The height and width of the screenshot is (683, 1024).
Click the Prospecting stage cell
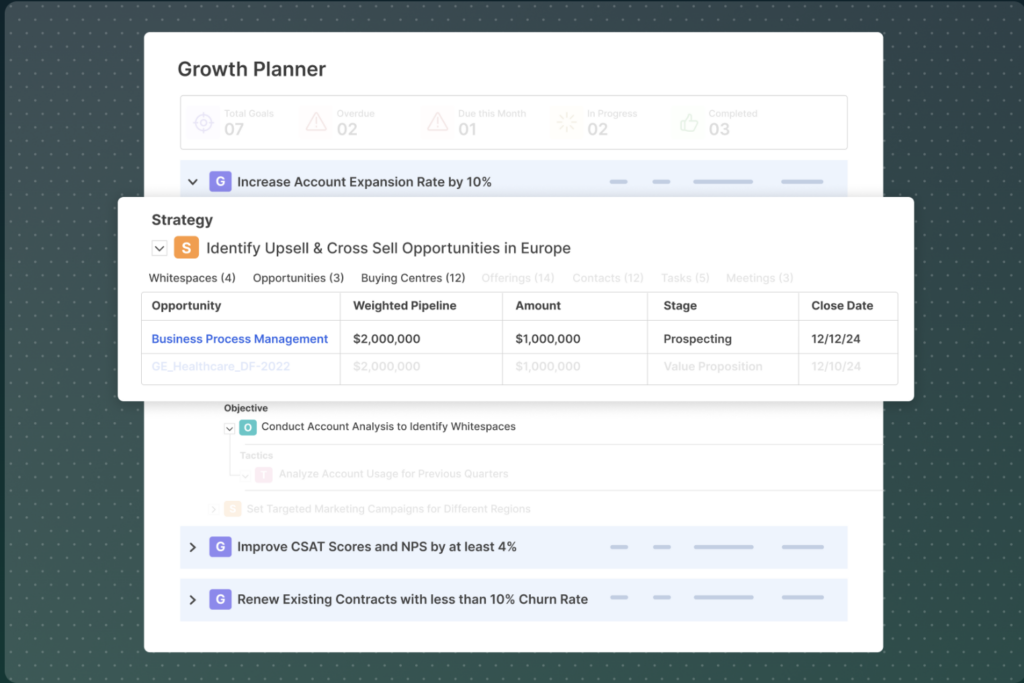[x=697, y=339]
